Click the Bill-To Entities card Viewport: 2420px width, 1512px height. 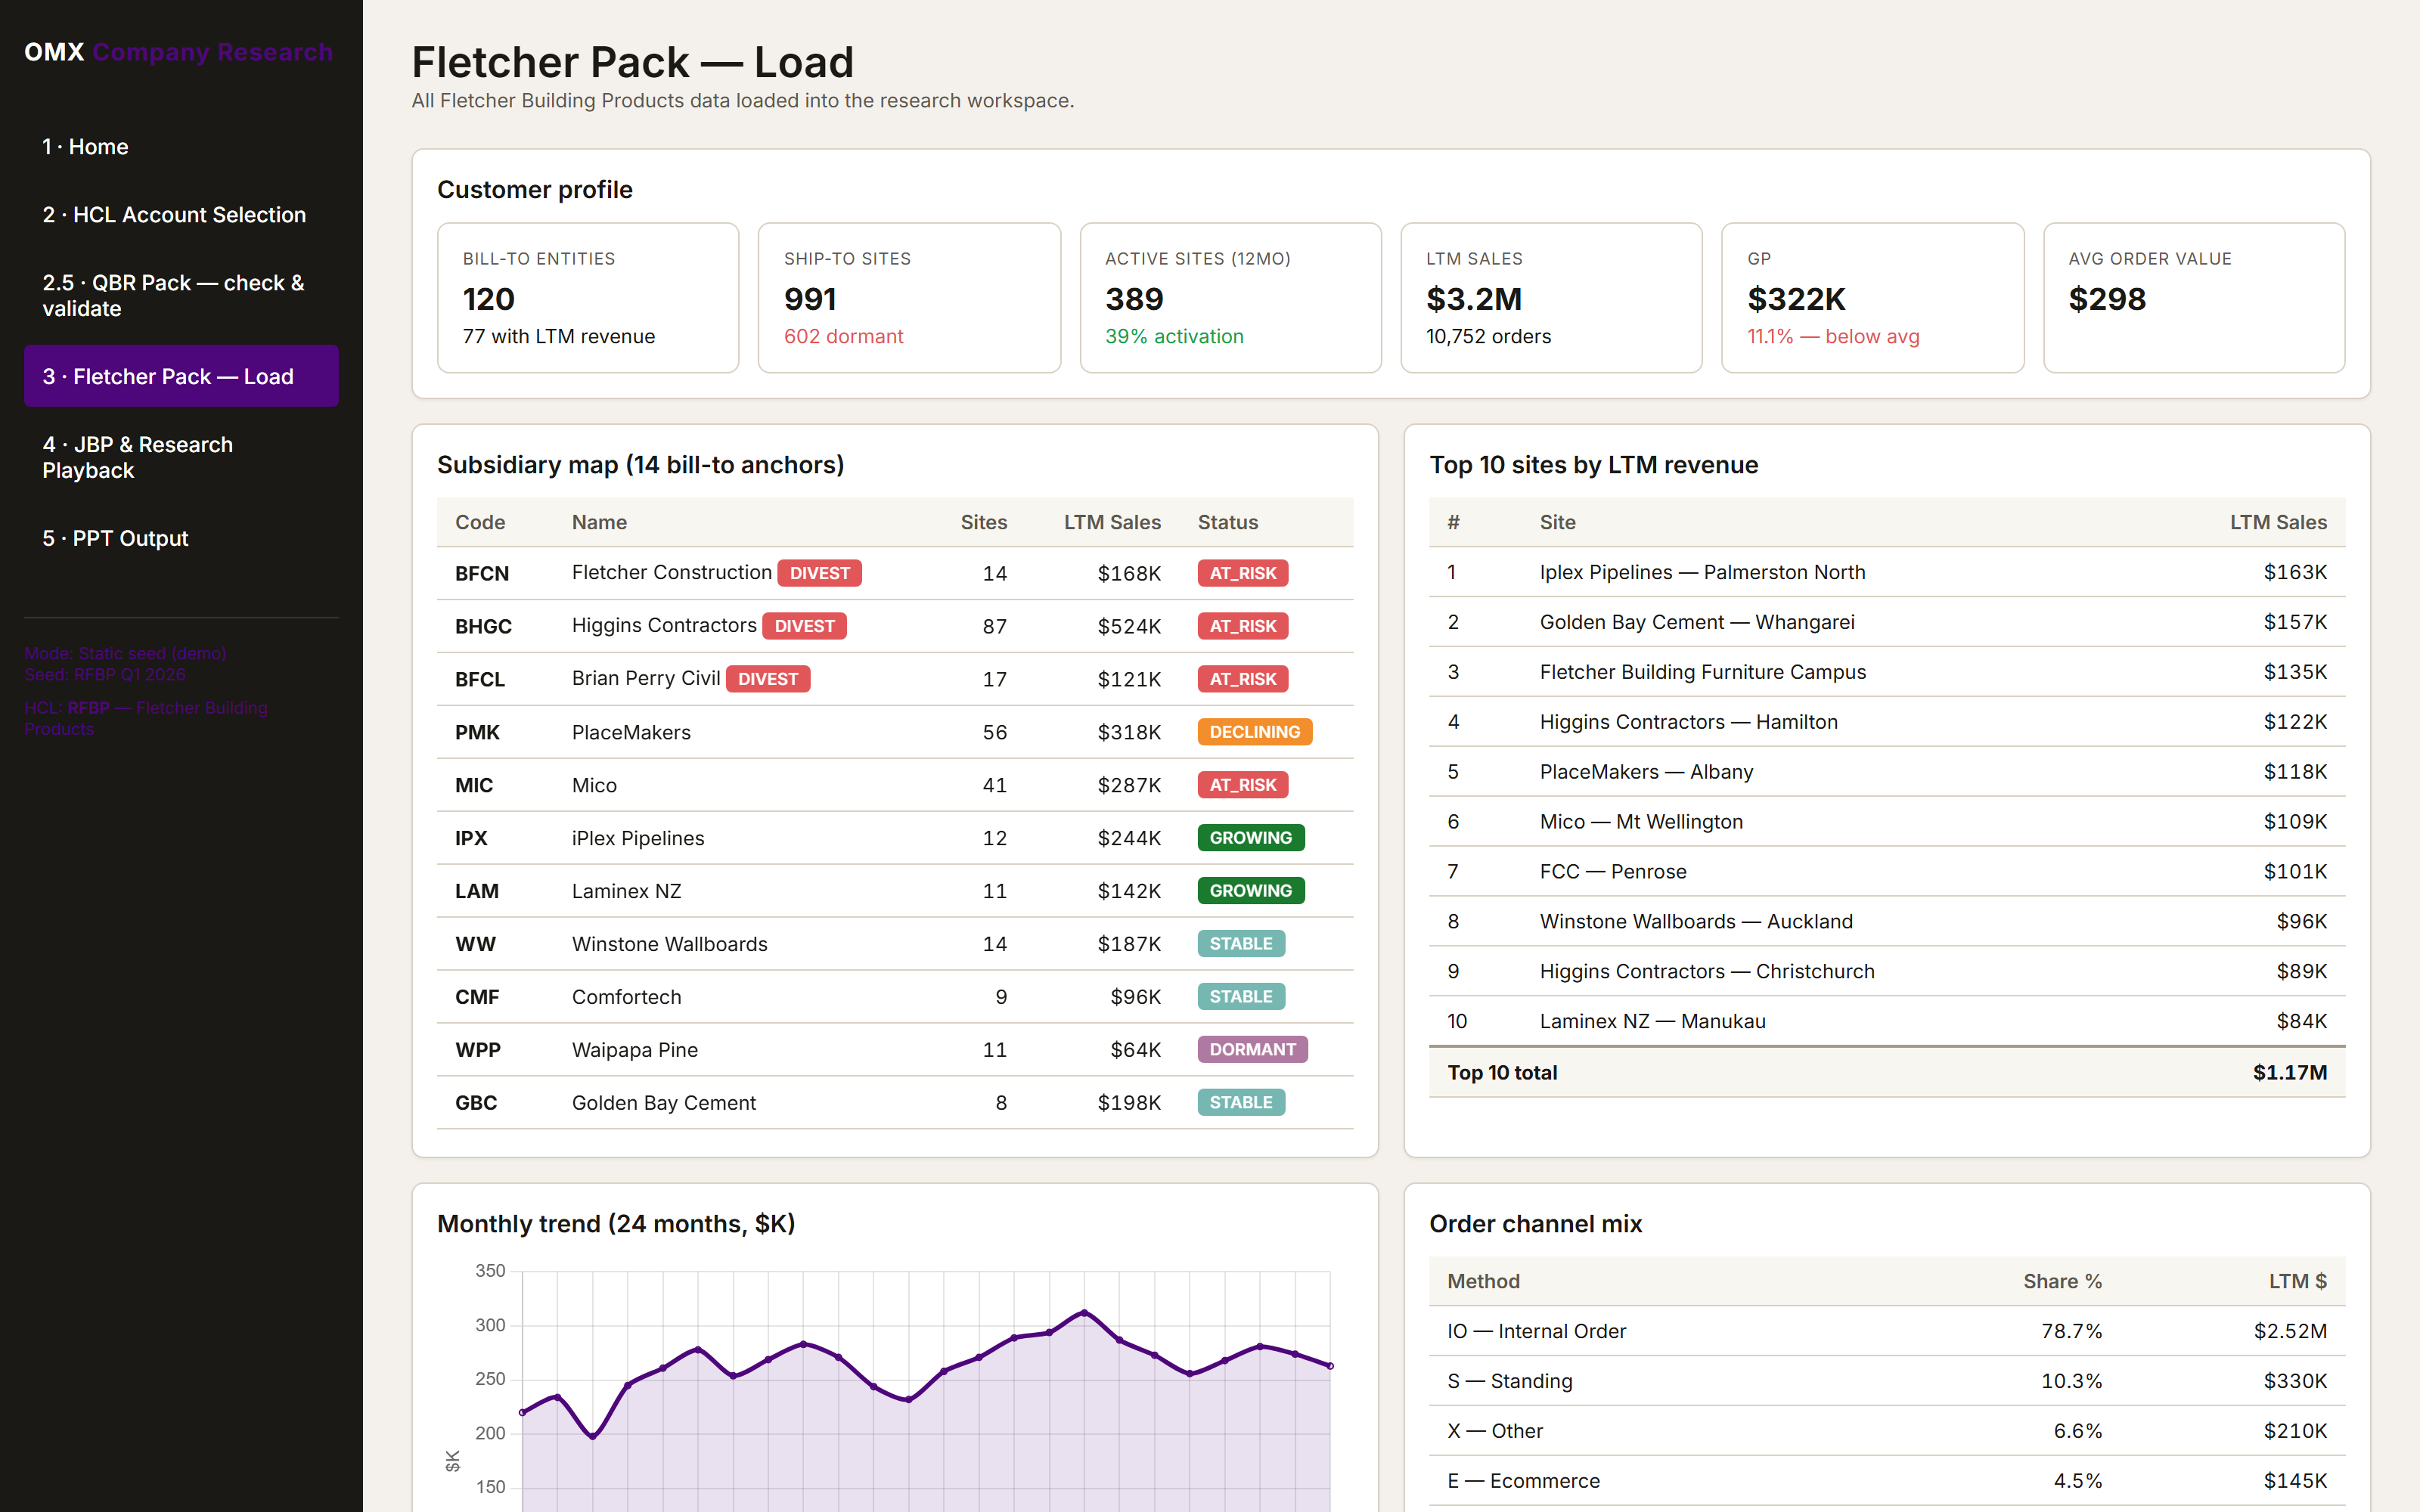[588, 298]
